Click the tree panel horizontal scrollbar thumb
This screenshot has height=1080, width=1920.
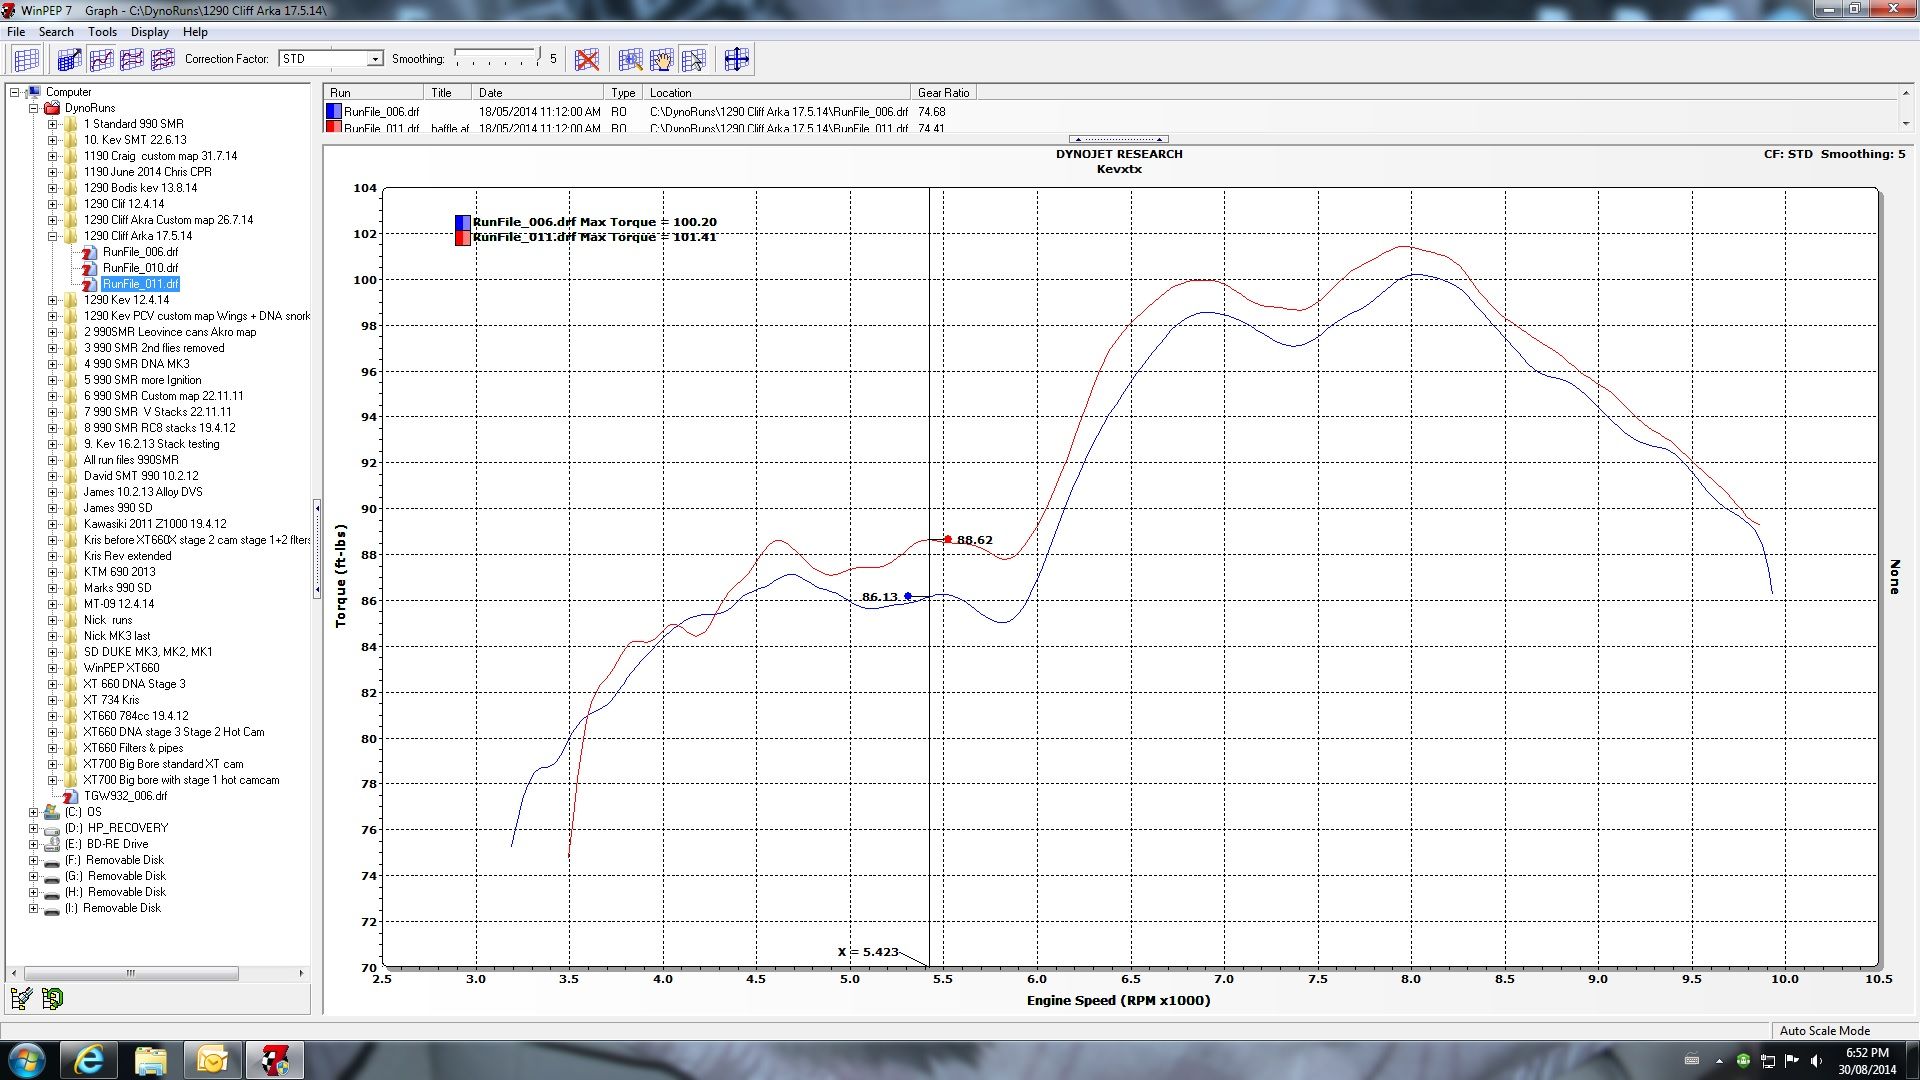(x=131, y=973)
